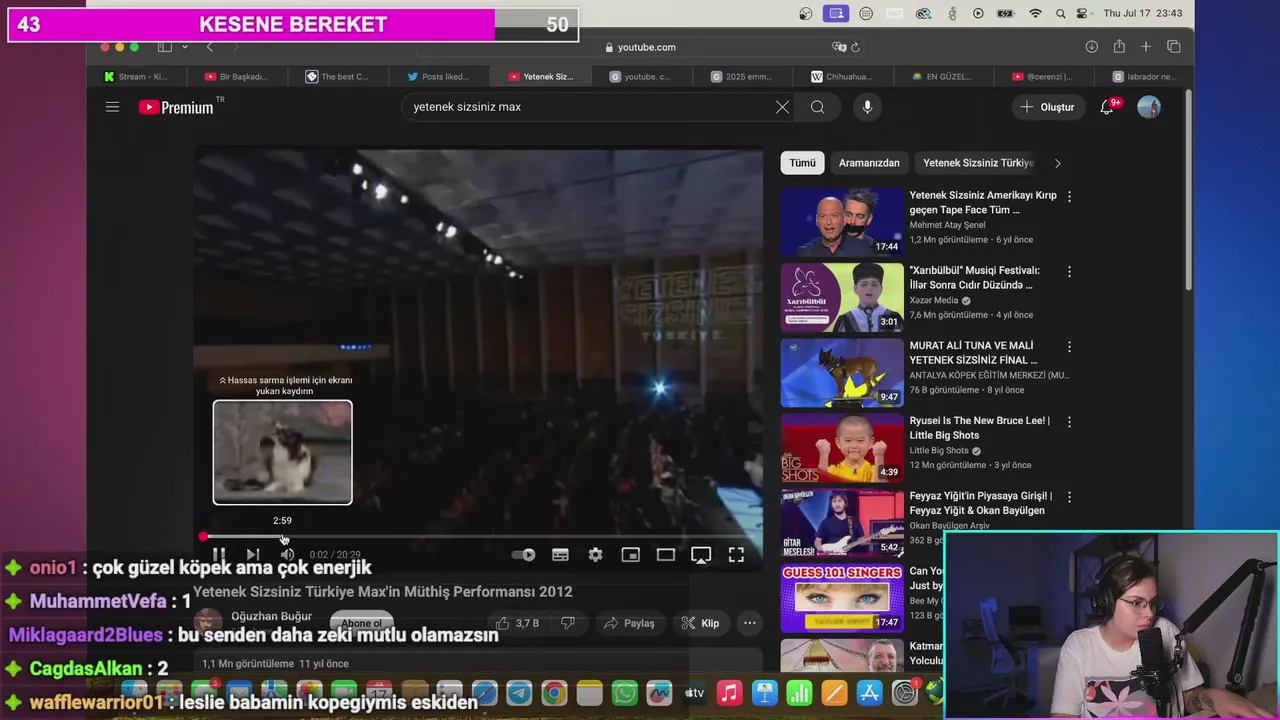Like the video (3,7 B)
The image size is (1280, 720).
(x=518, y=623)
